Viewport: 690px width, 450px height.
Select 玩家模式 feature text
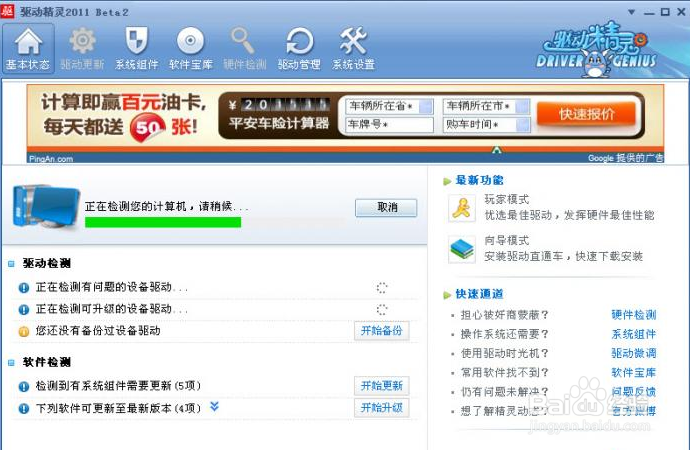click(507, 199)
